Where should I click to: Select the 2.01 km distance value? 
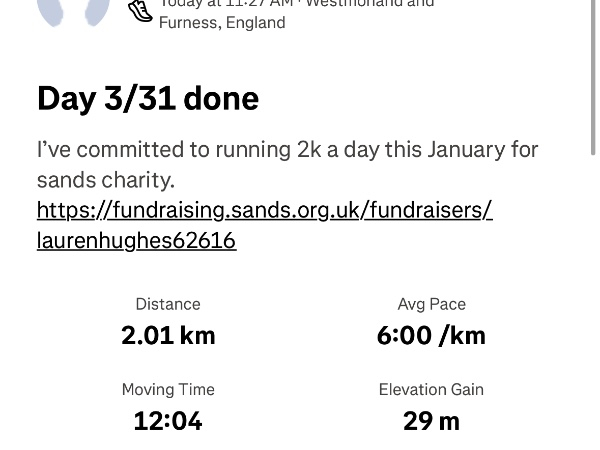[168, 335]
